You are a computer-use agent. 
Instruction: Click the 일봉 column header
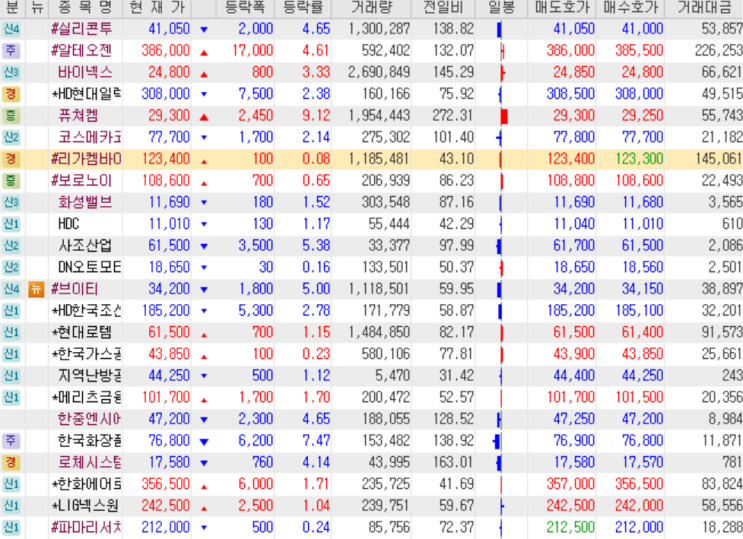(501, 8)
